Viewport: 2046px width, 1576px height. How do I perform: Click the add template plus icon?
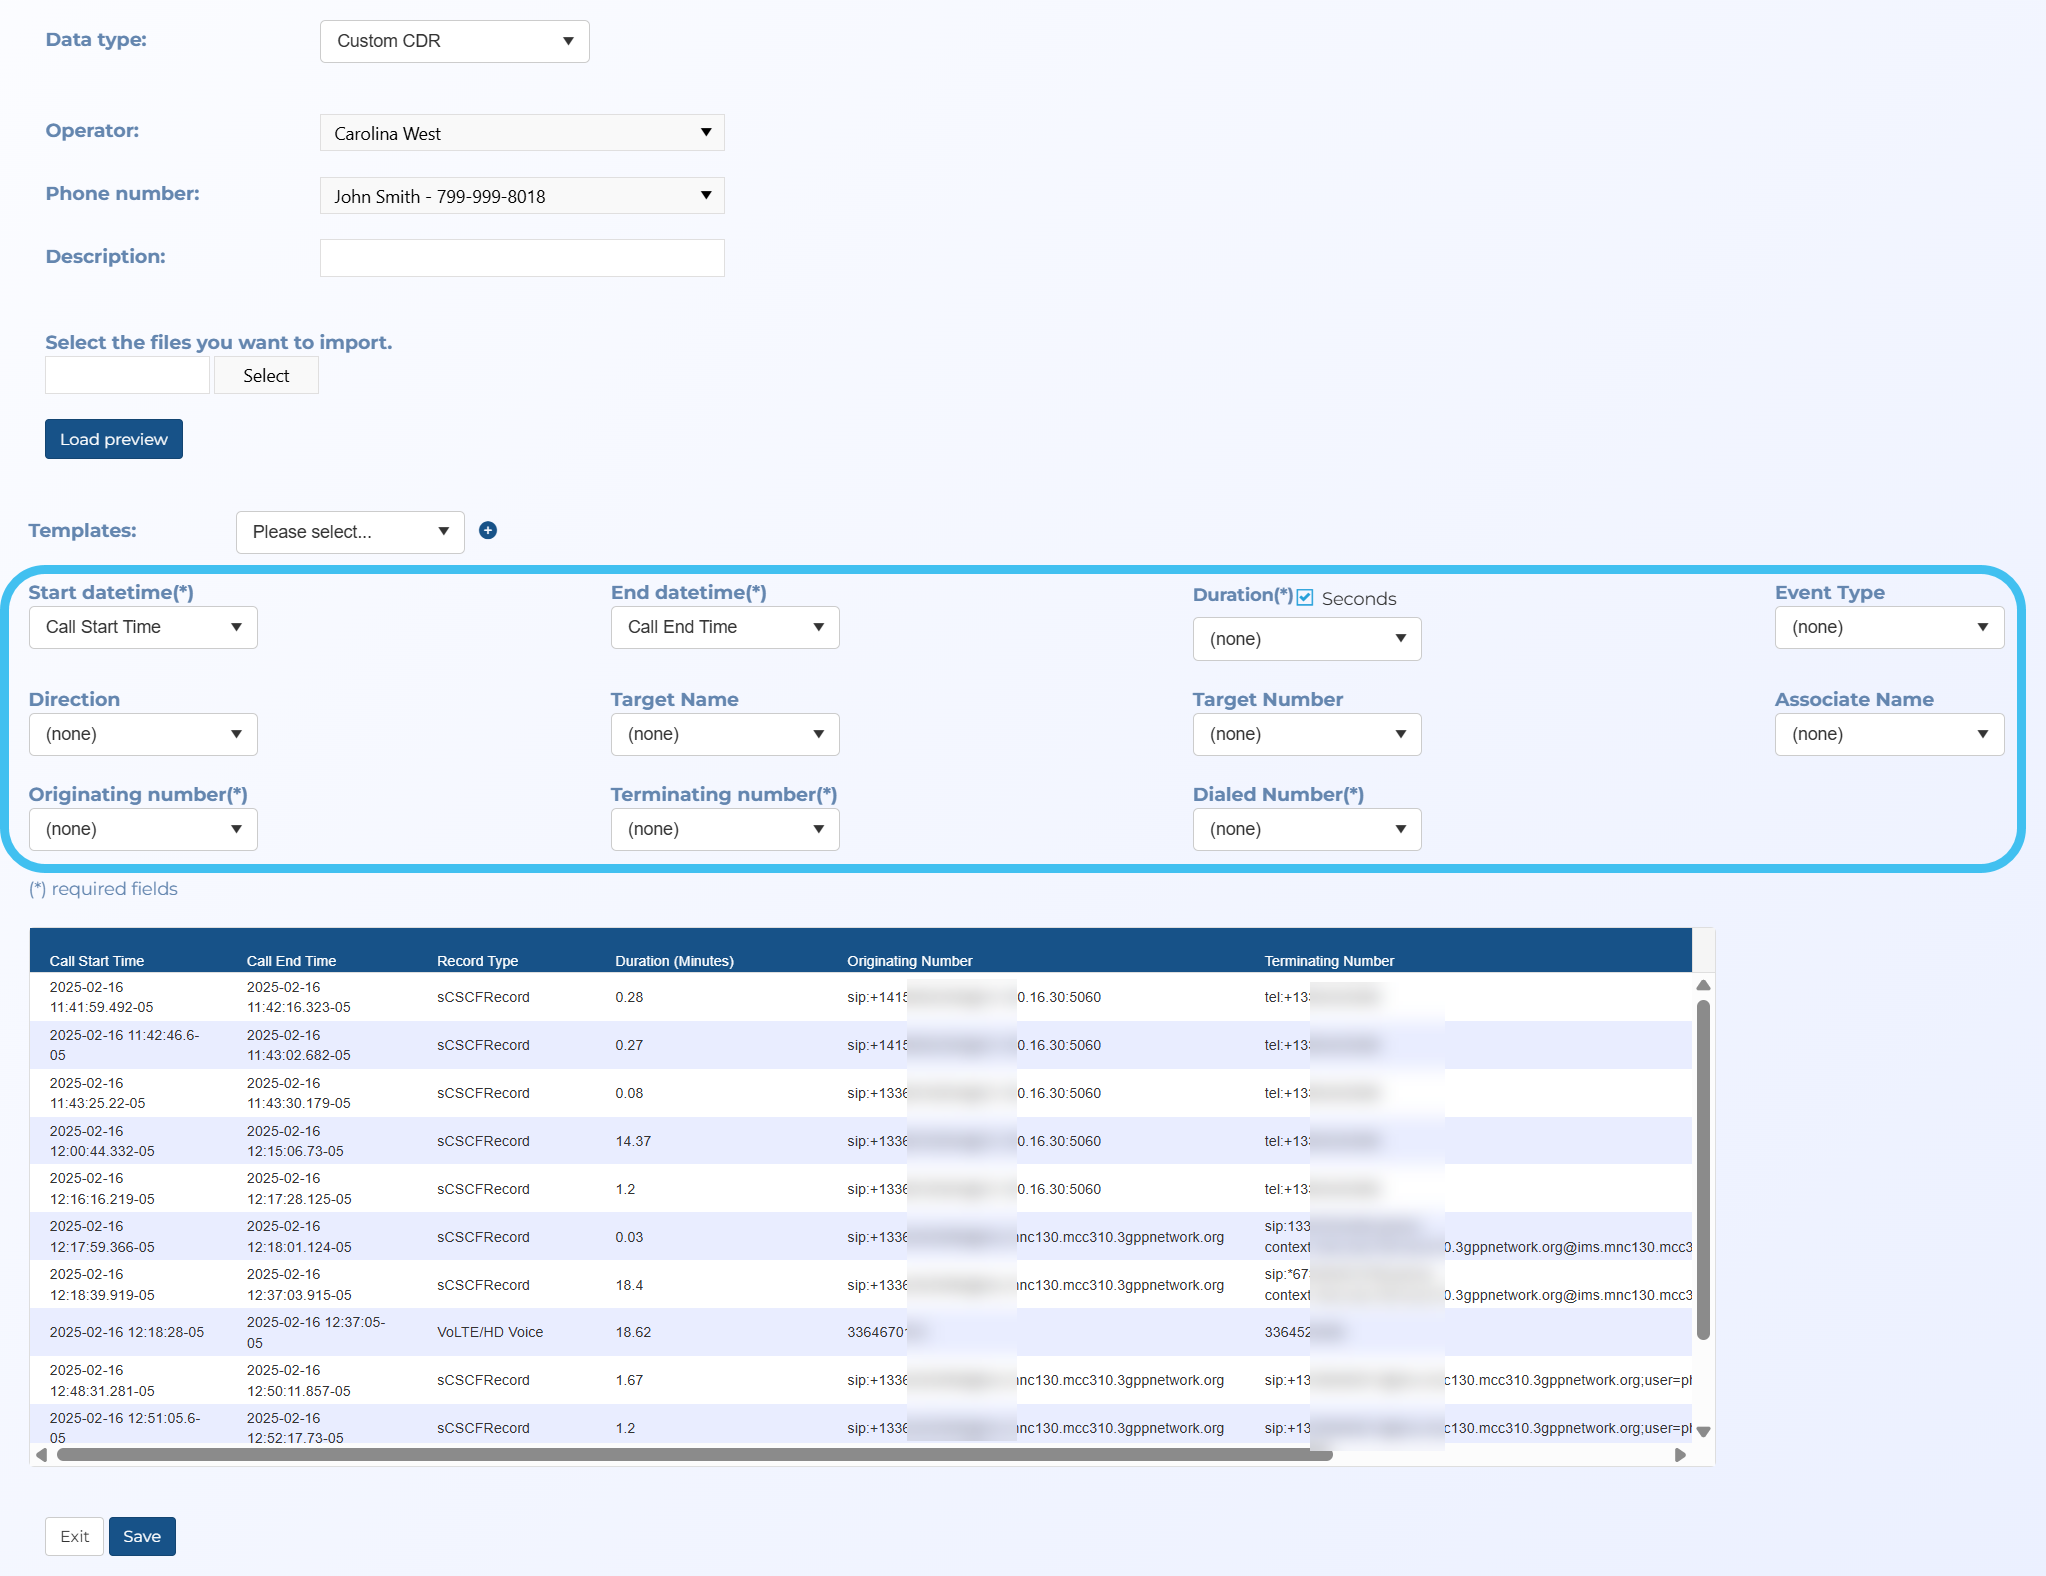pyautogui.click(x=488, y=531)
